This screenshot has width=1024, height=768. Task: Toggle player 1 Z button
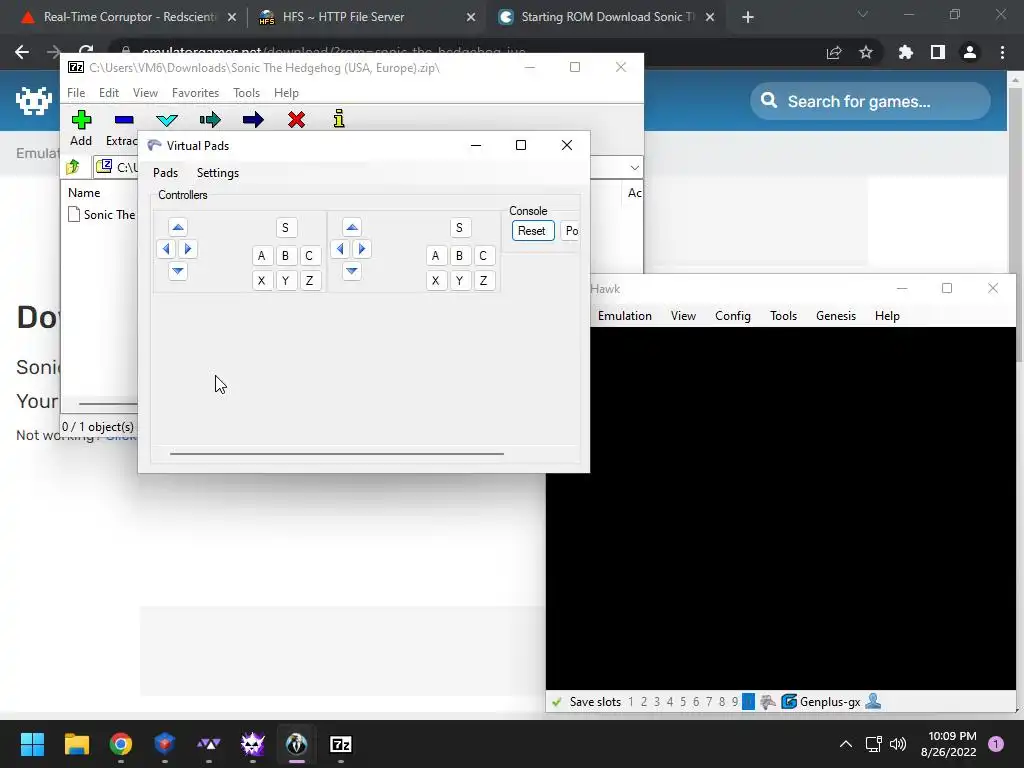pos(309,281)
